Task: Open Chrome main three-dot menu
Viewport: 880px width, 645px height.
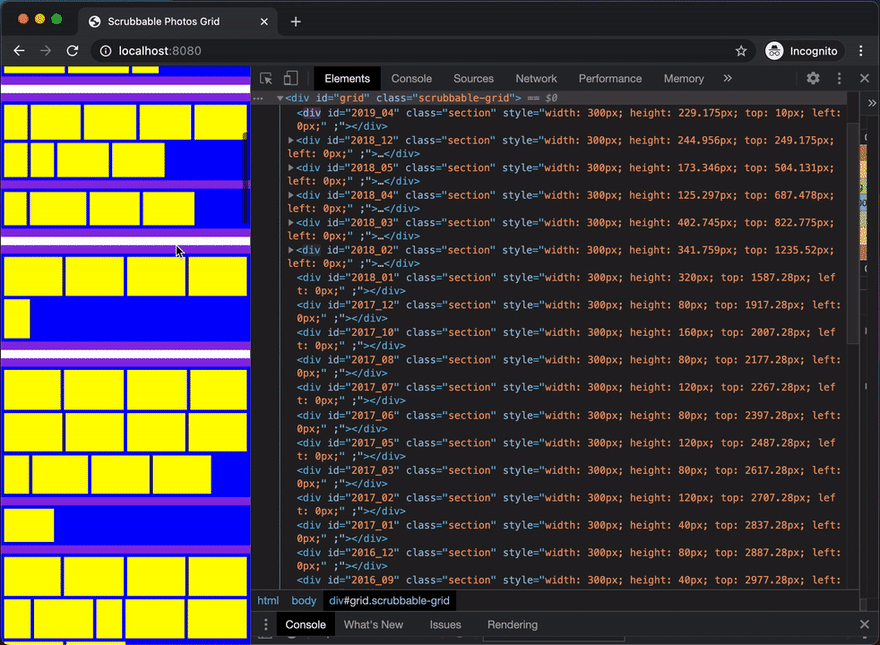Action: [861, 51]
